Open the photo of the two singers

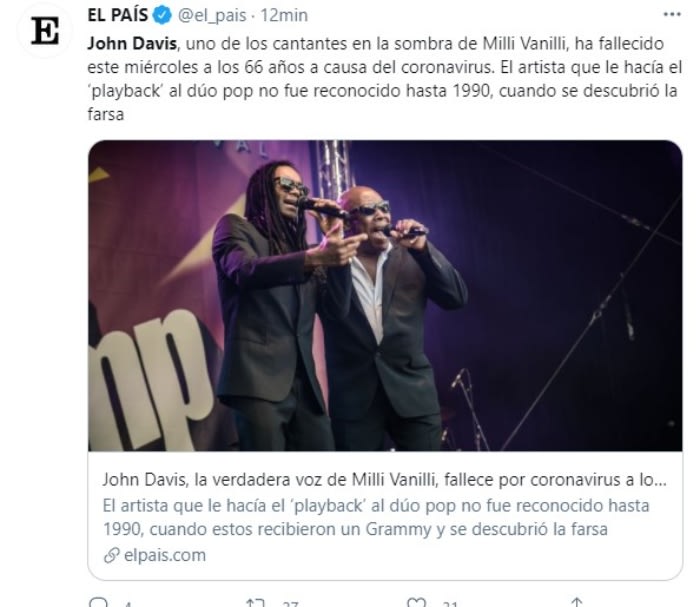click(385, 295)
